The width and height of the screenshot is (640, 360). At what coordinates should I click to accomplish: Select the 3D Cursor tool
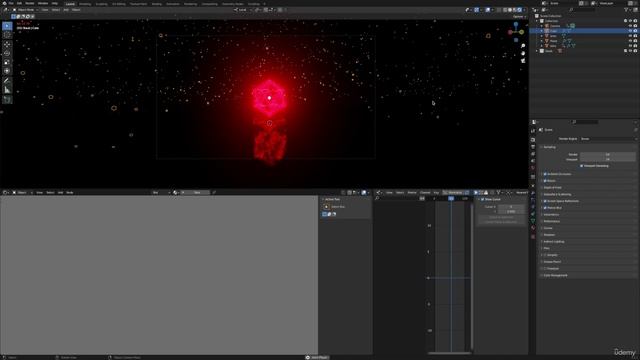coord(7,35)
